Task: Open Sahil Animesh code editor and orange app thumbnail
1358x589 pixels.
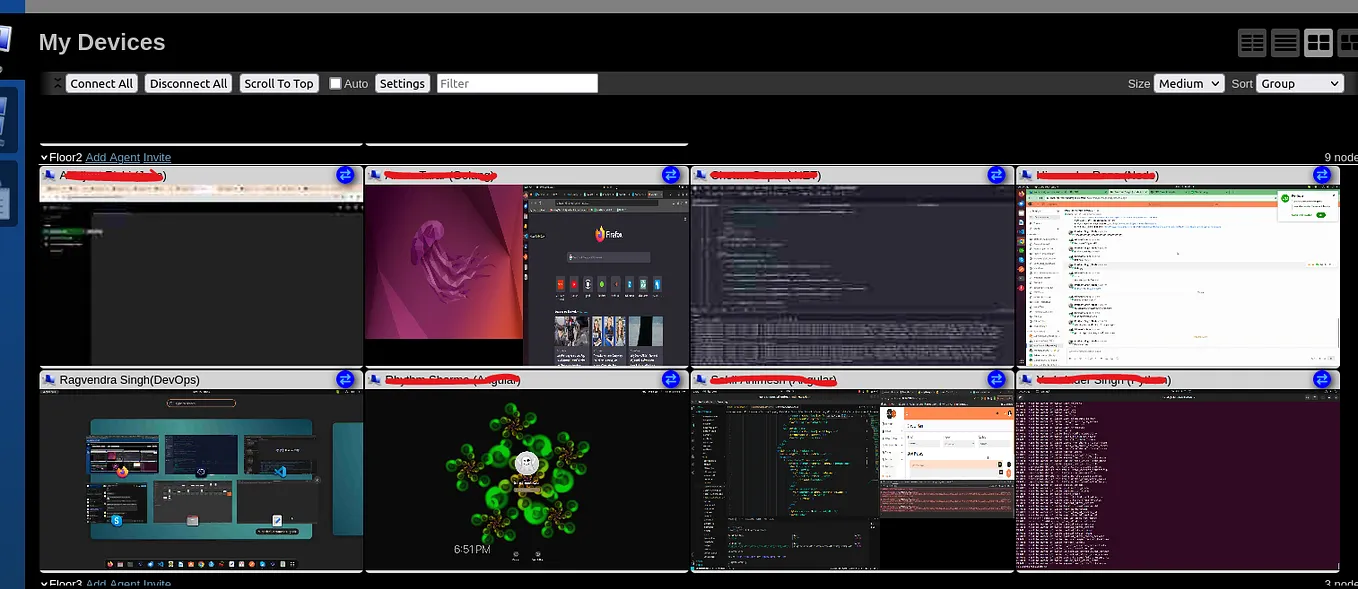Action: pos(852,480)
